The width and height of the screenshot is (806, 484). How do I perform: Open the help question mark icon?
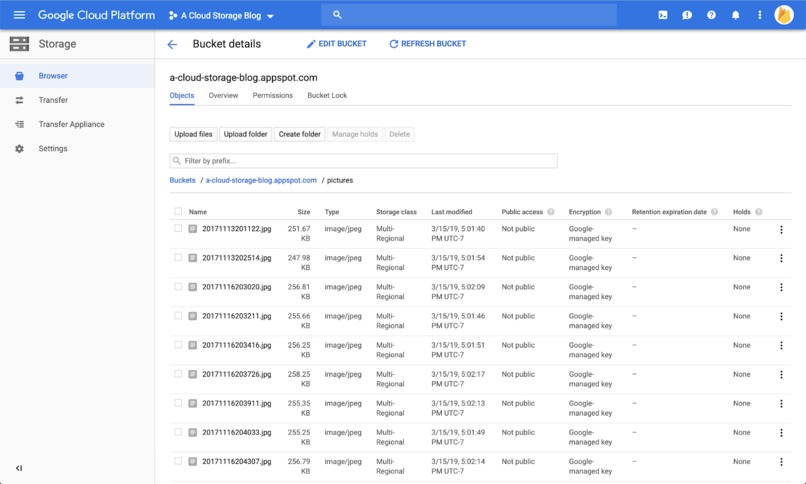(711, 15)
